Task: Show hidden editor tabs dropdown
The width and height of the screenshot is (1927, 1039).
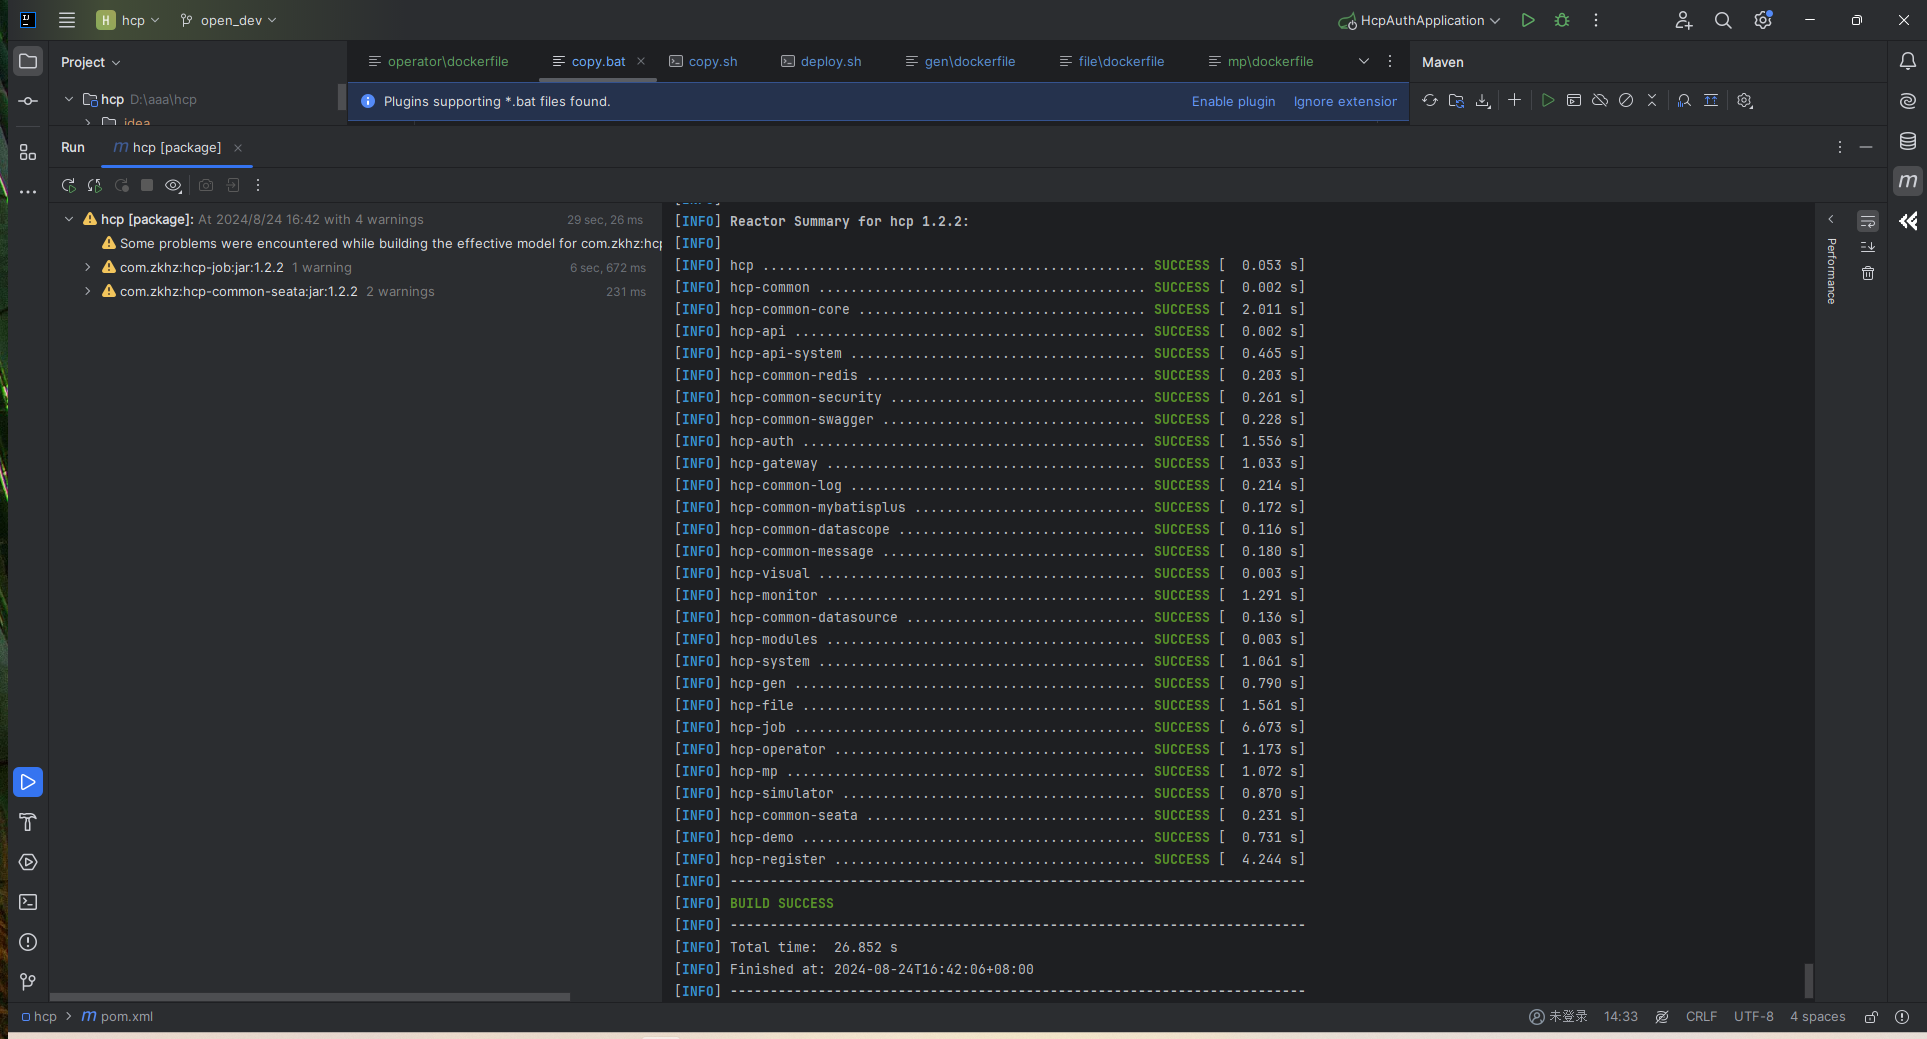Action: pyautogui.click(x=1364, y=61)
